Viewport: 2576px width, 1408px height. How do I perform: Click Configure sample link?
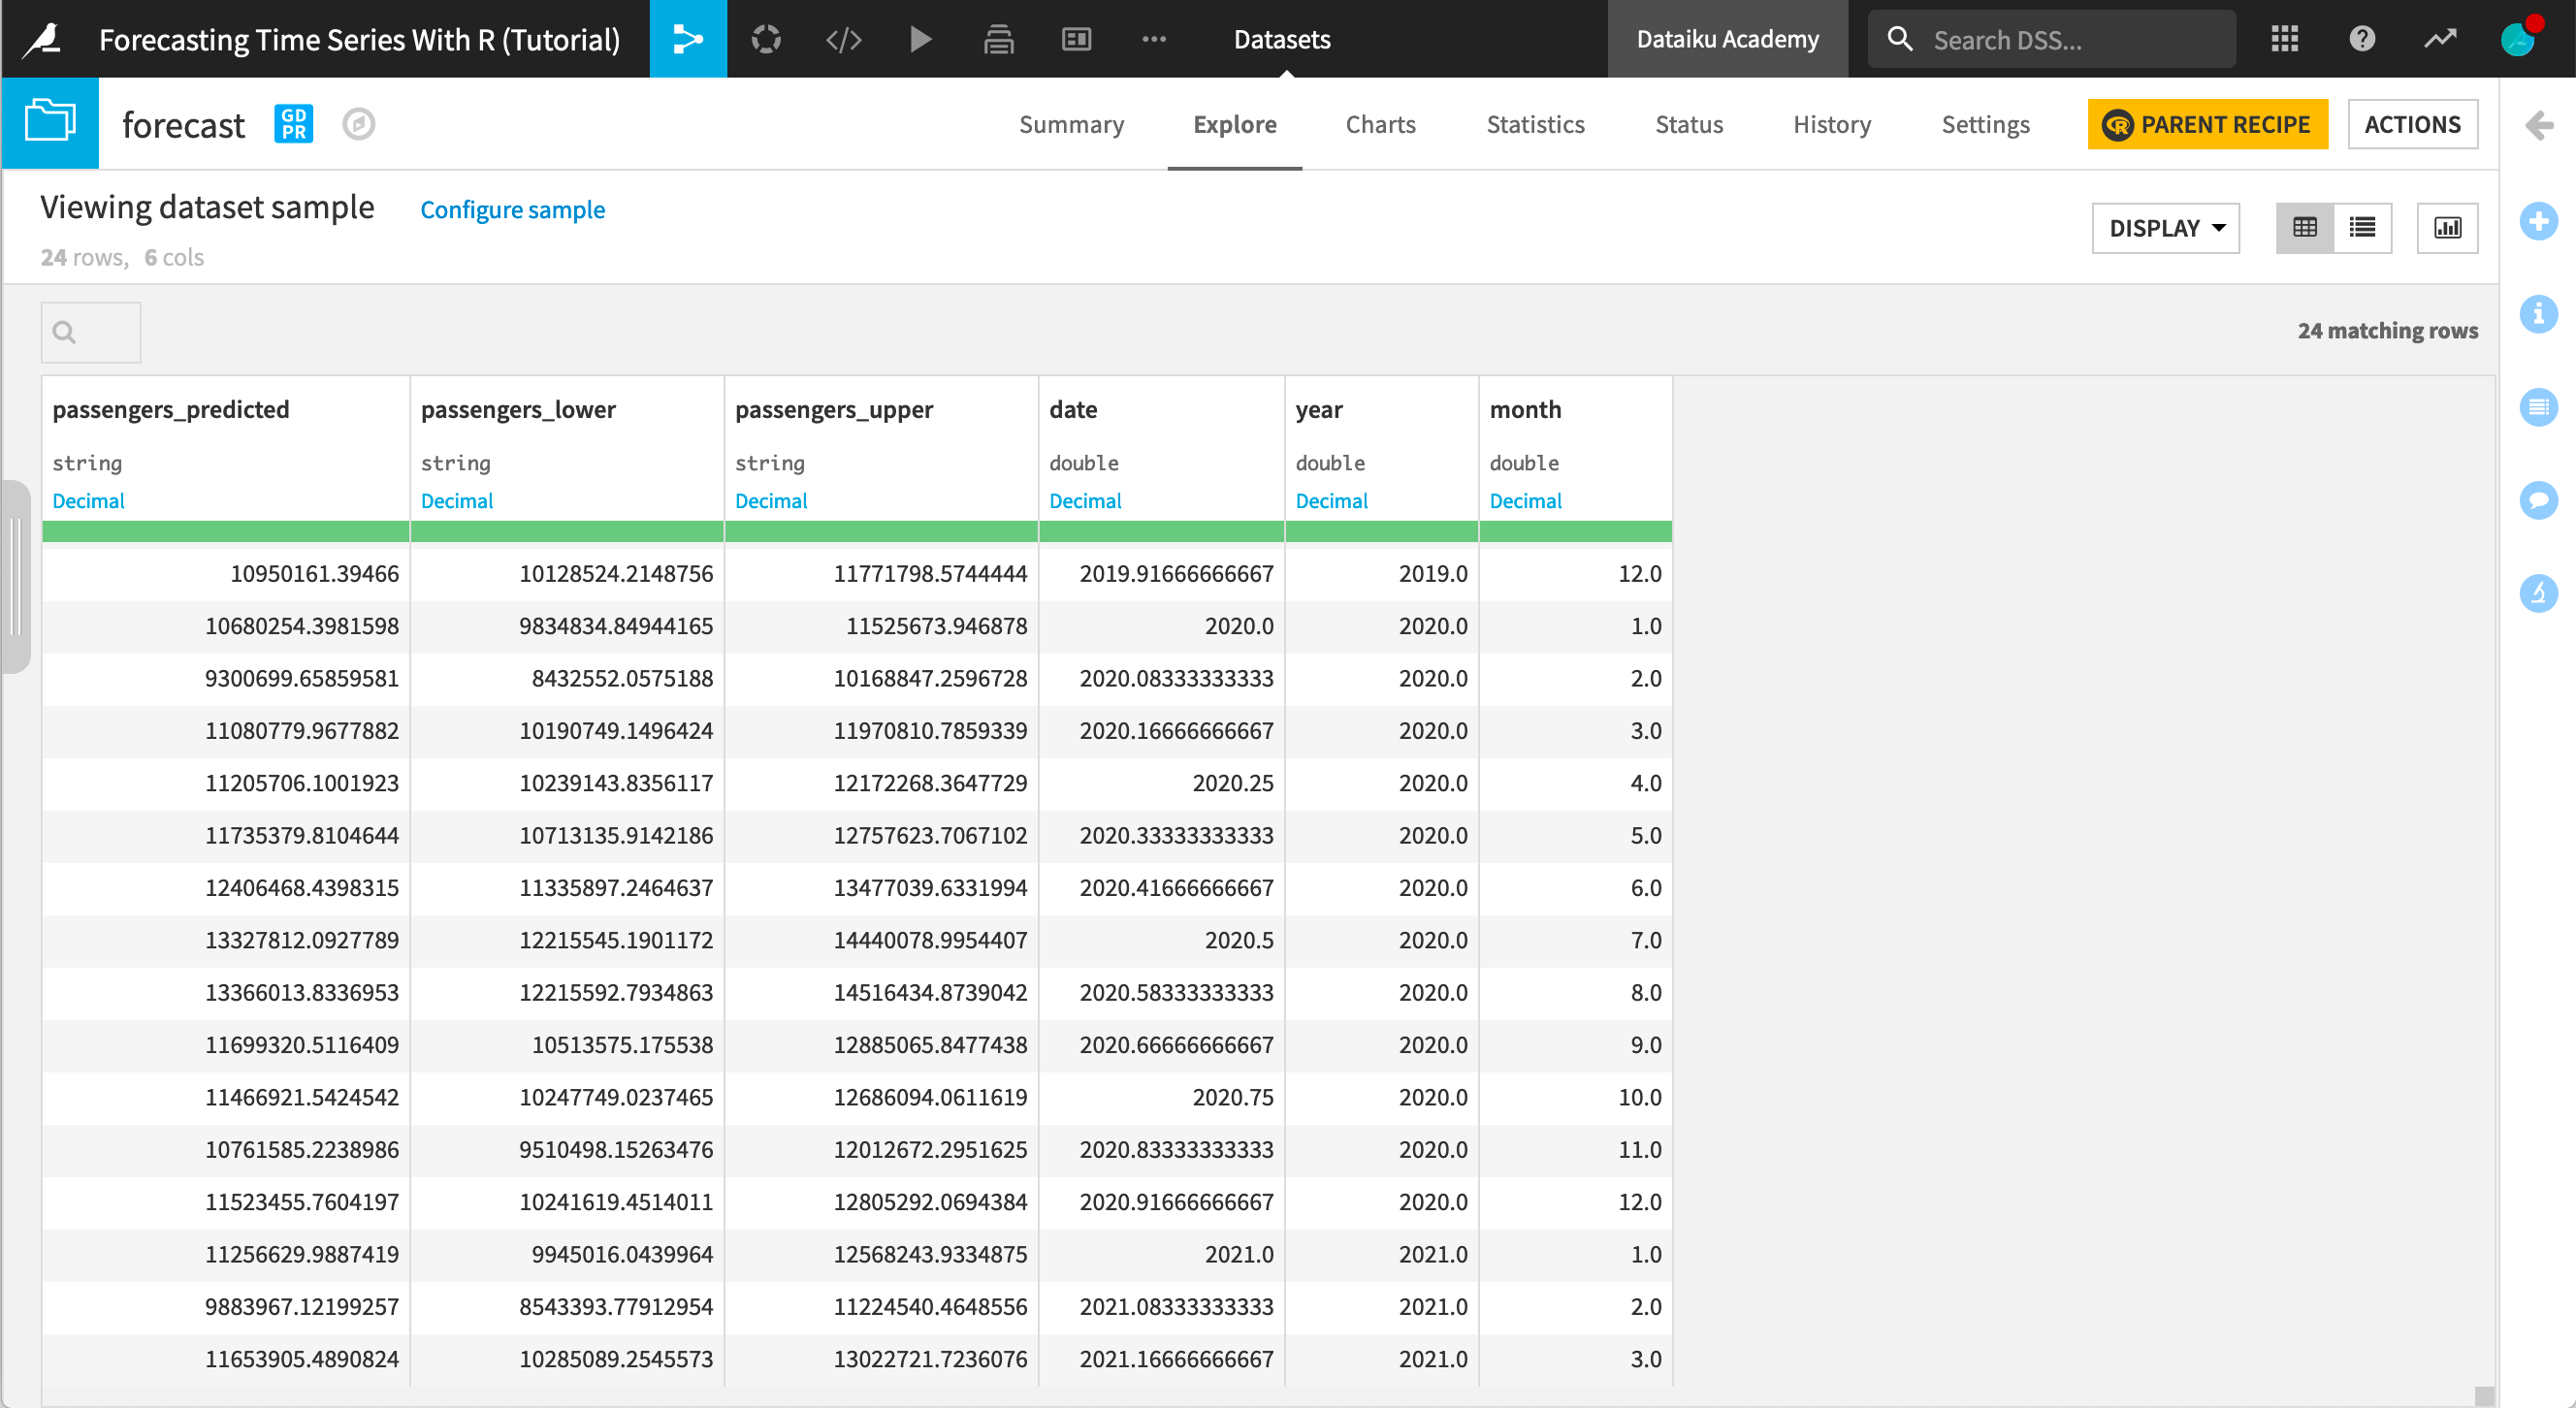pyautogui.click(x=512, y=209)
